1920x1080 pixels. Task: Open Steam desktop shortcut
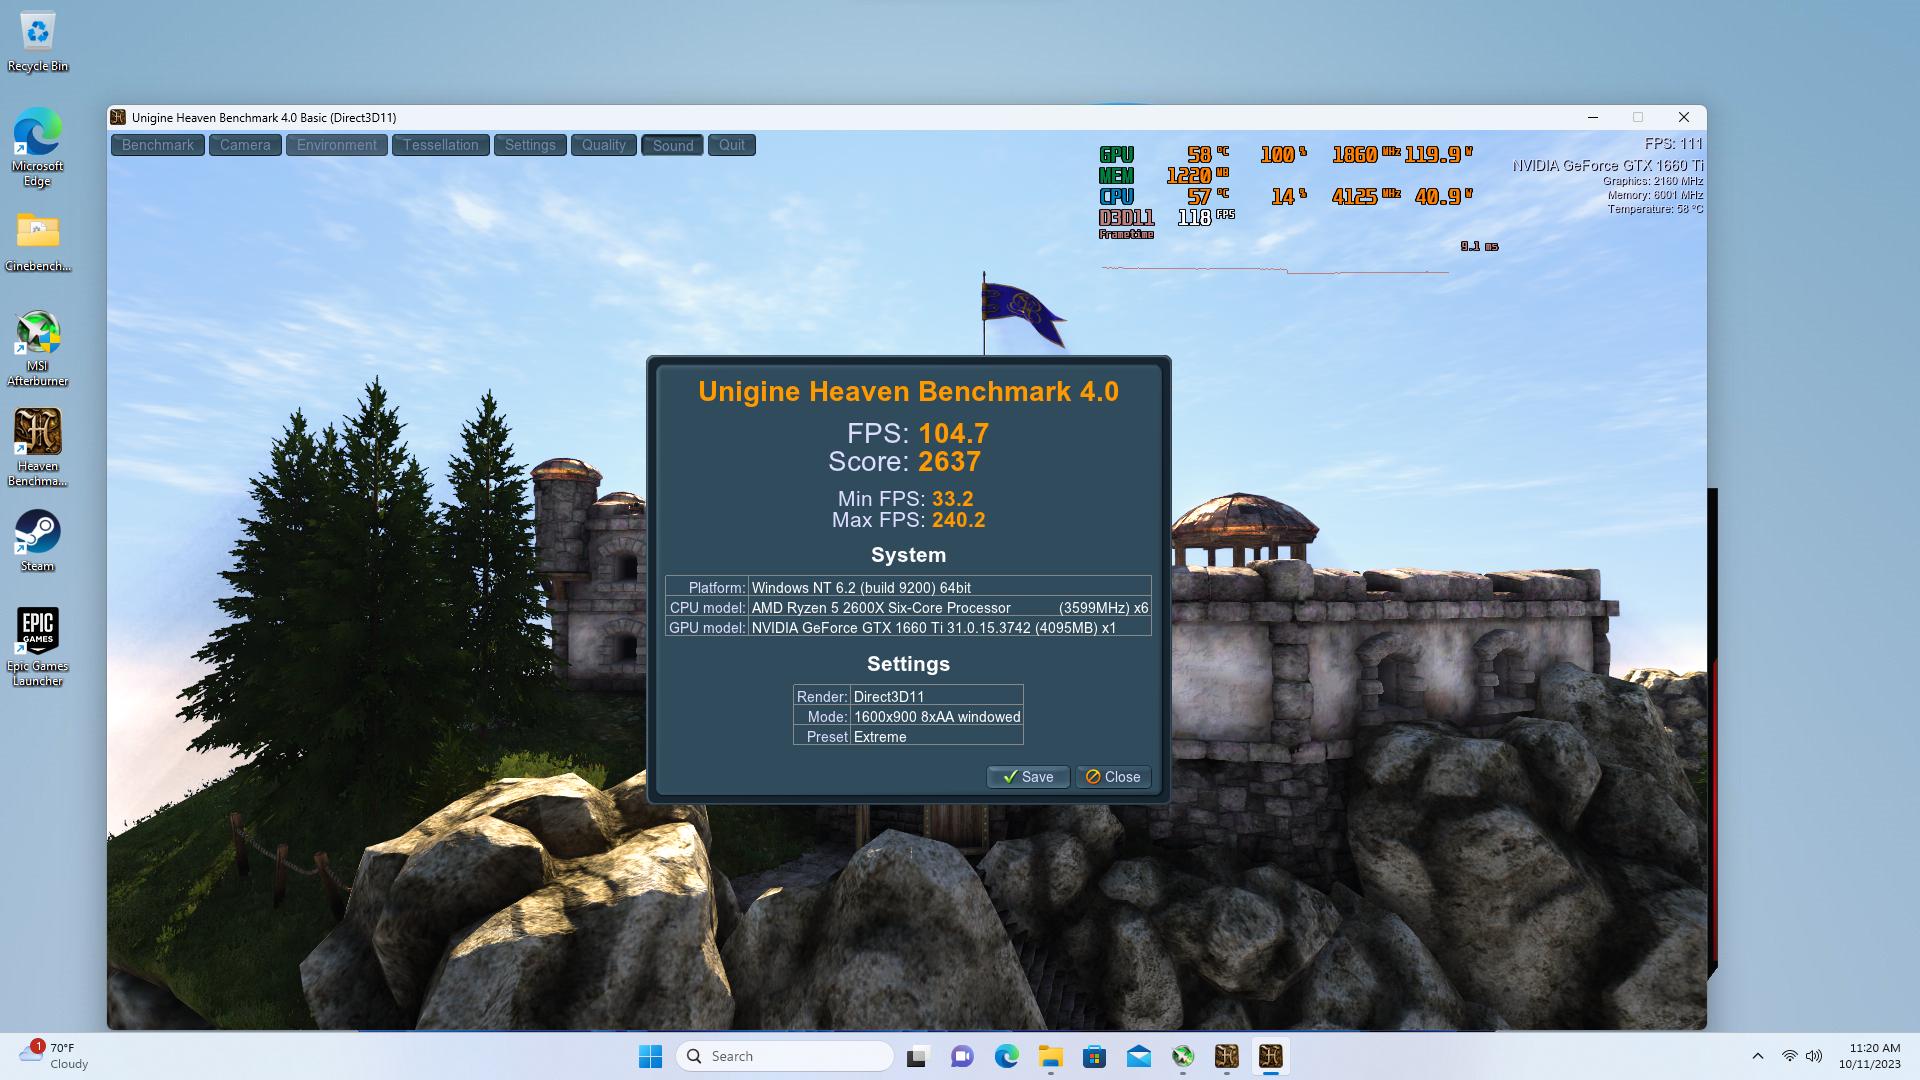[x=38, y=541]
